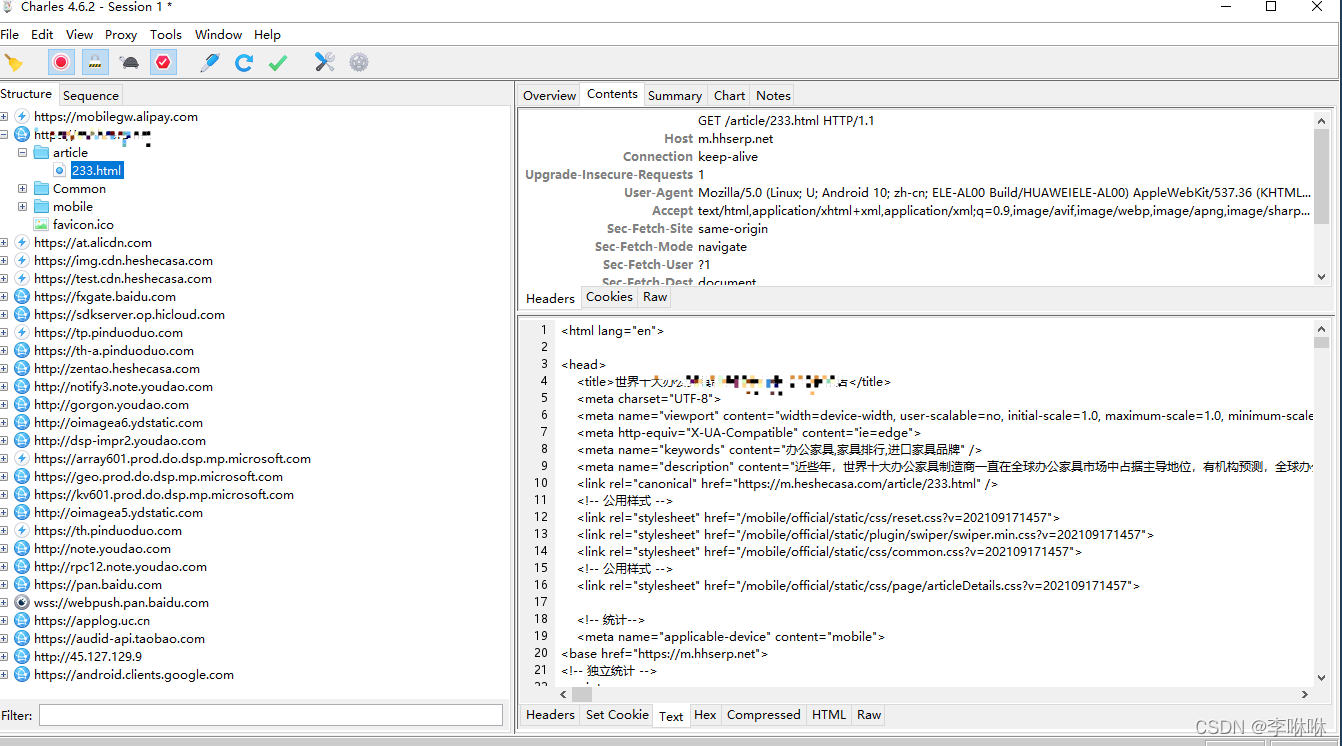
Task: Switch to the Overview tab
Action: coord(550,95)
